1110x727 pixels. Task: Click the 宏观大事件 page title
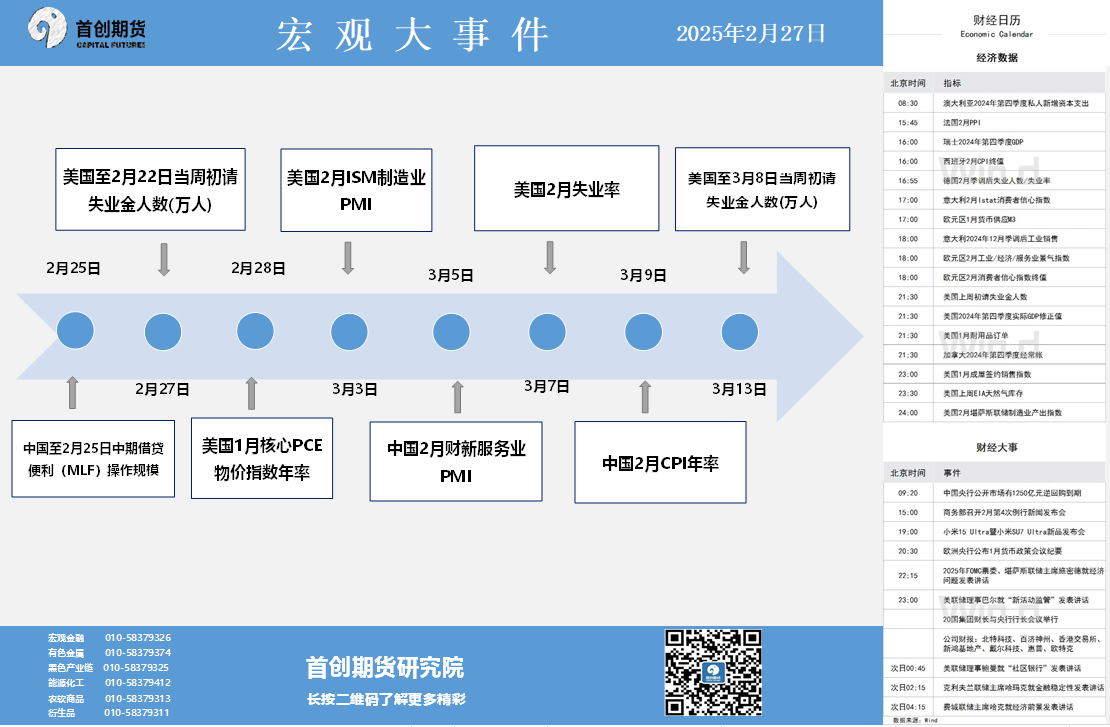(x=413, y=34)
